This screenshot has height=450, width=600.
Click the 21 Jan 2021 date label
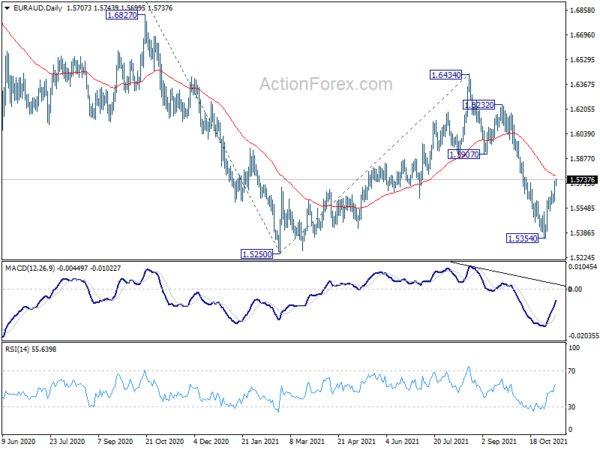click(261, 441)
